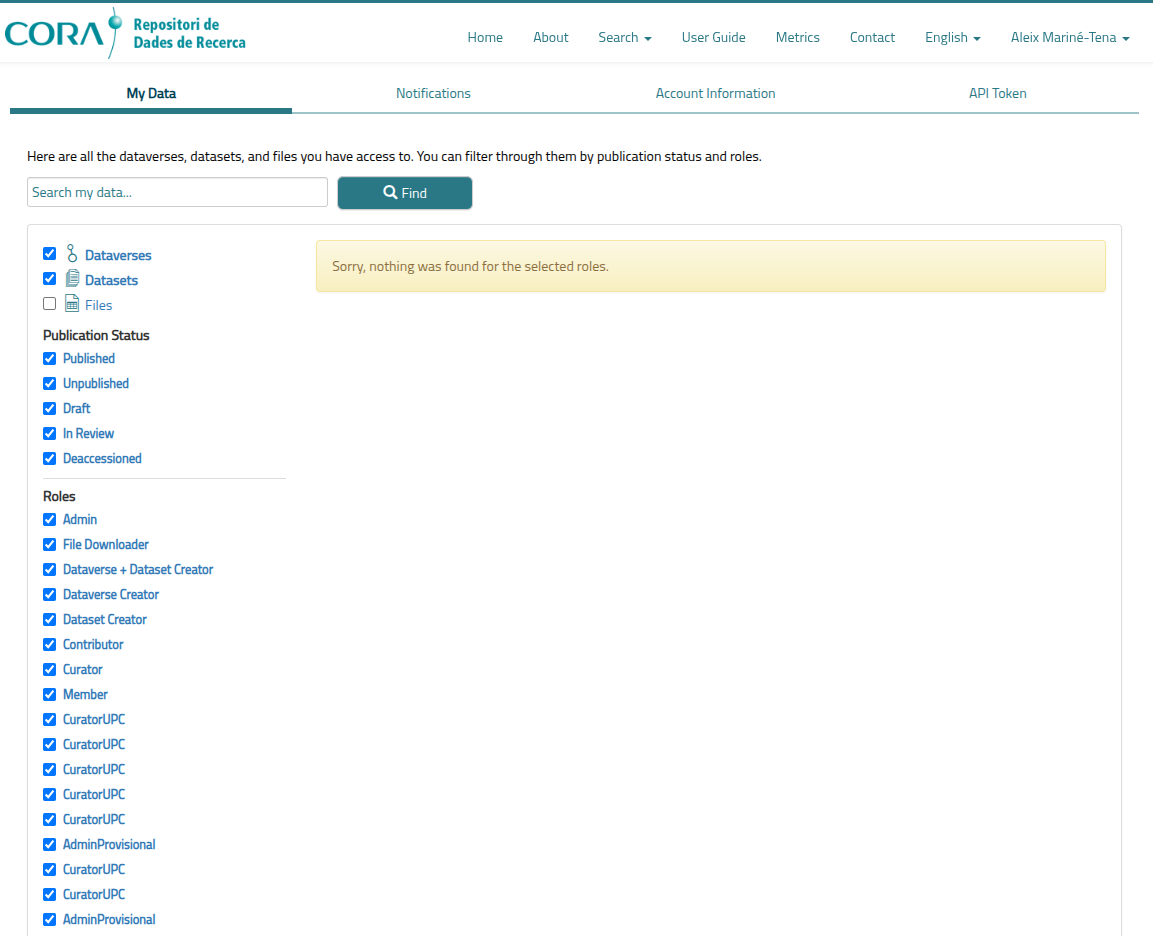Click the Search my data input field
Viewport: 1153px width, 936px height.
(x=177, y=192)
